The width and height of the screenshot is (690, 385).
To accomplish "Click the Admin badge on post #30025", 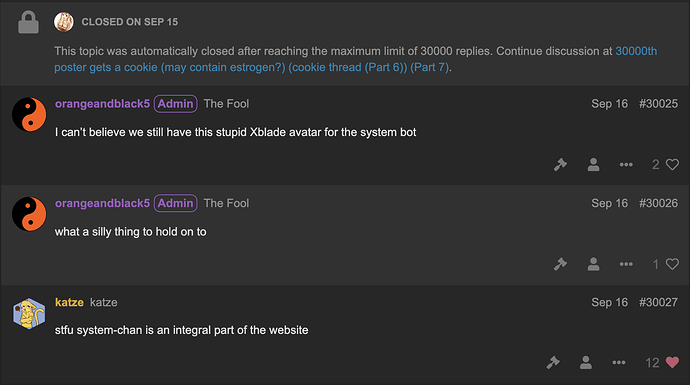I will coord(175,104).
